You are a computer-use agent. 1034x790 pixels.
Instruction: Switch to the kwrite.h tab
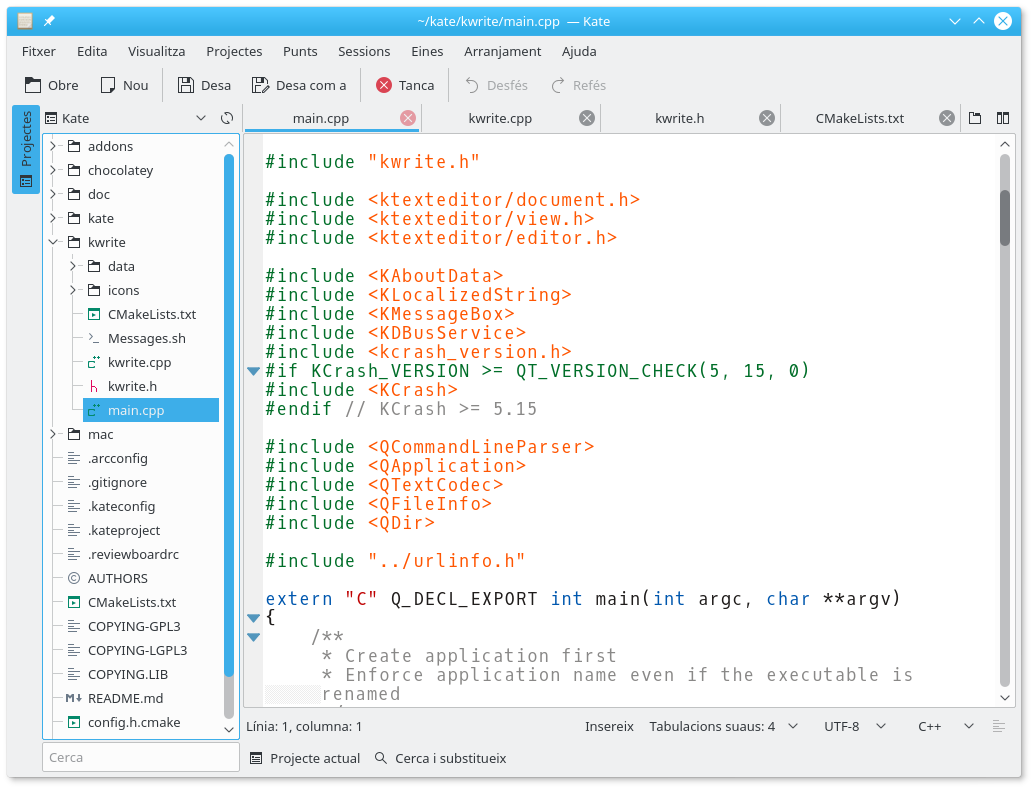680,118
